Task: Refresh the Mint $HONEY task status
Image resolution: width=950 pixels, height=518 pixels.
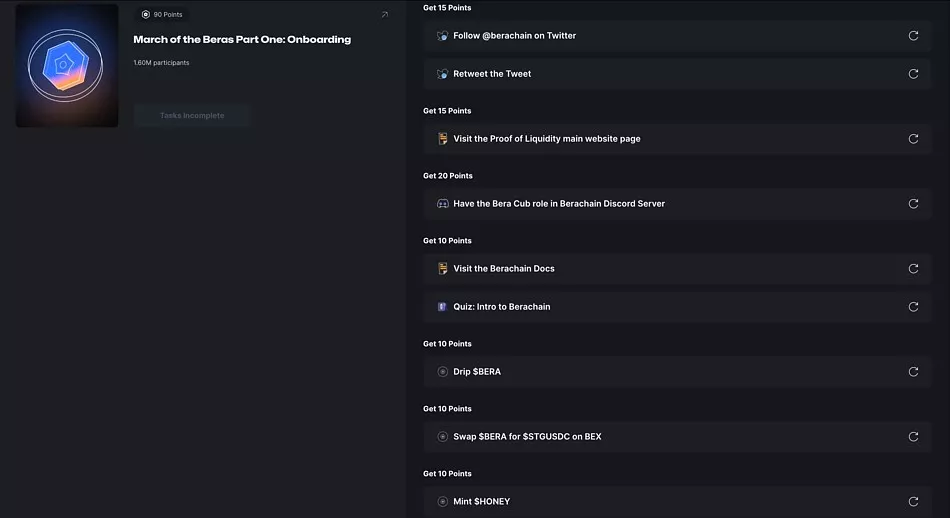Action: (x=913, y=501)
